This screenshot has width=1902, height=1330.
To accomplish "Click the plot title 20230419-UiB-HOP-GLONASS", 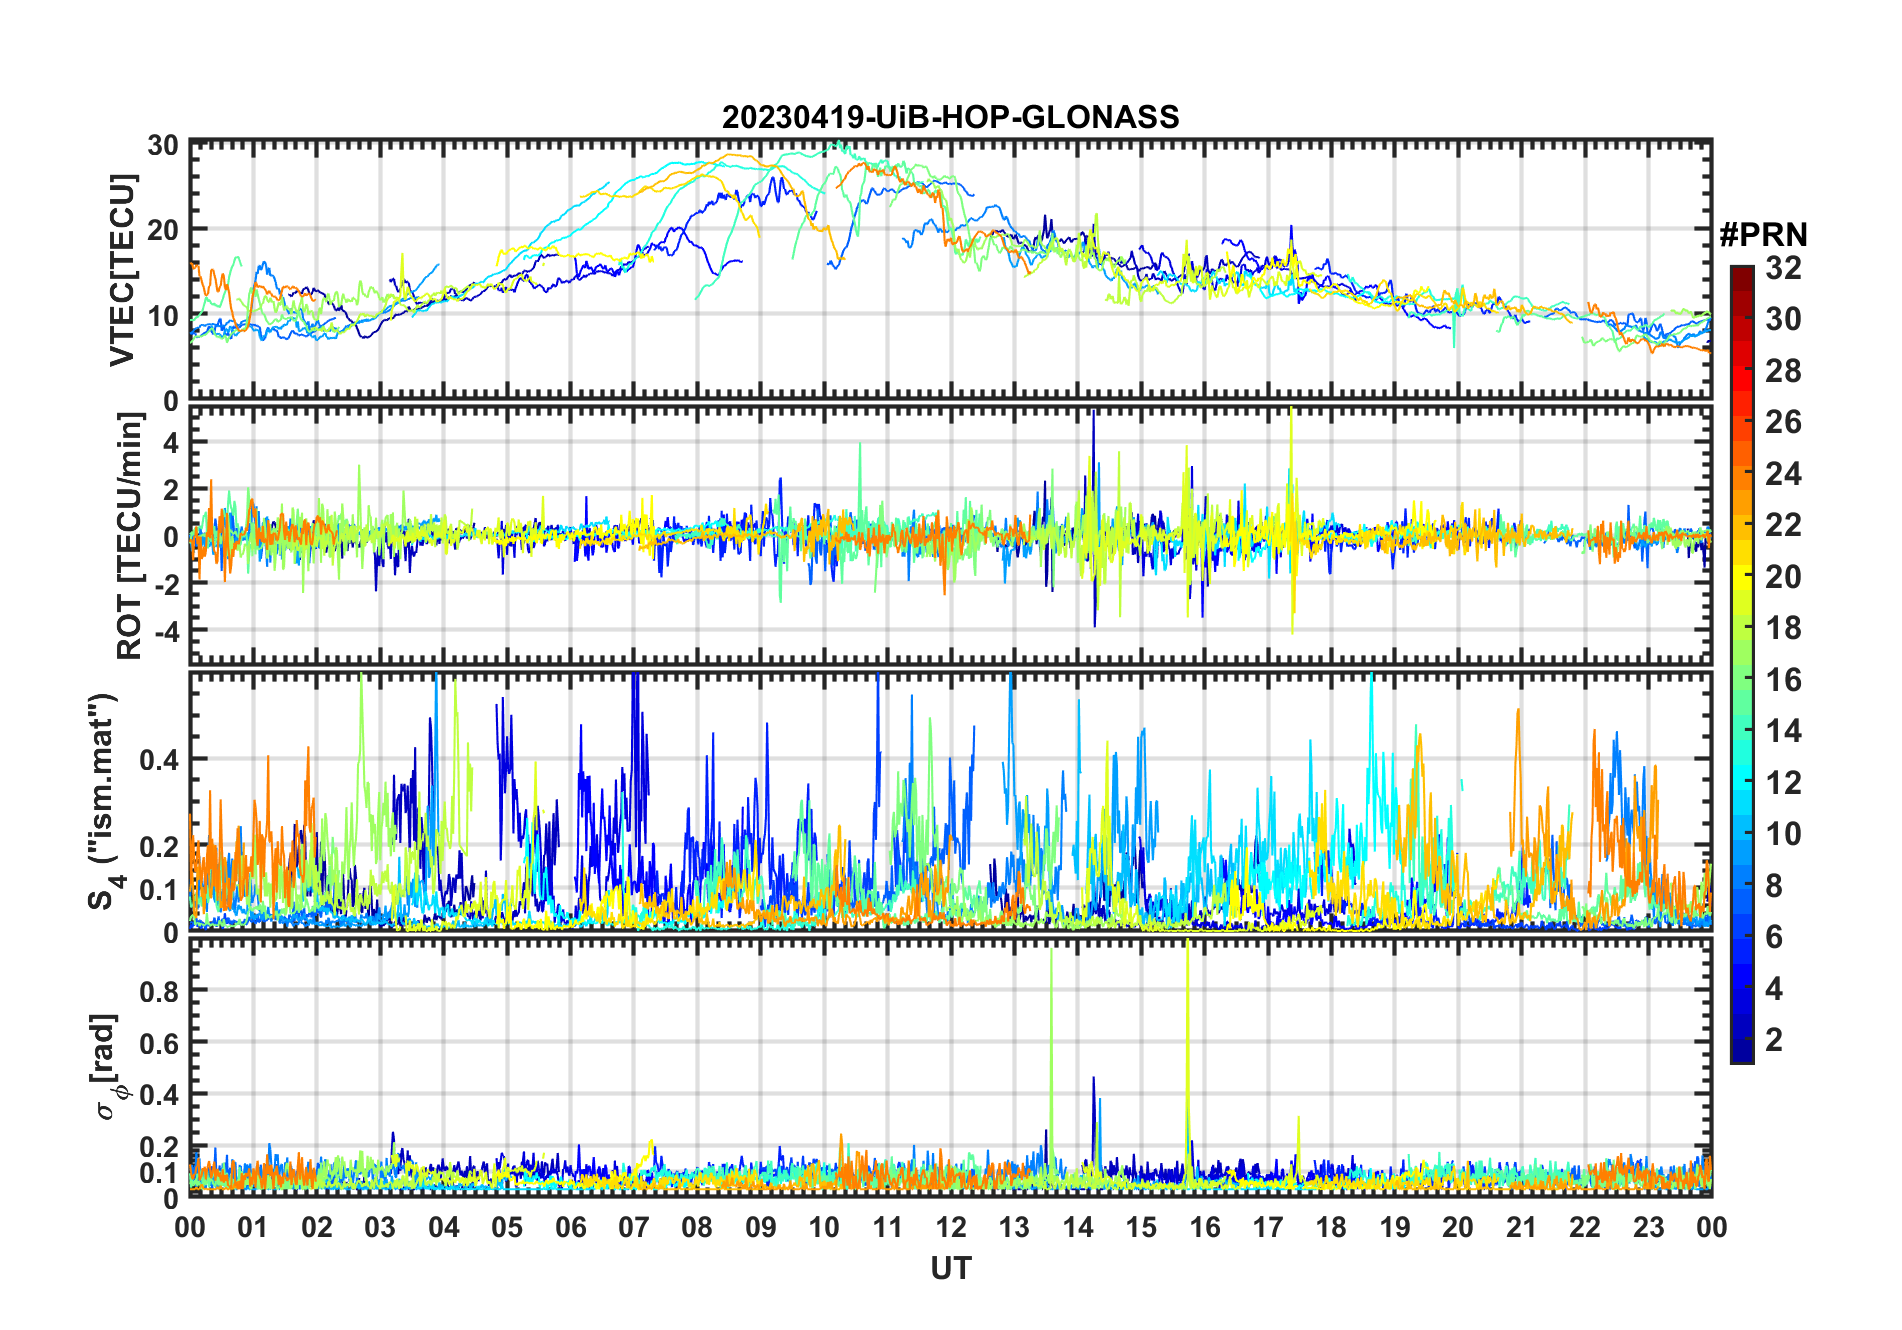I will pyautogui.click(x=950, y=118).
